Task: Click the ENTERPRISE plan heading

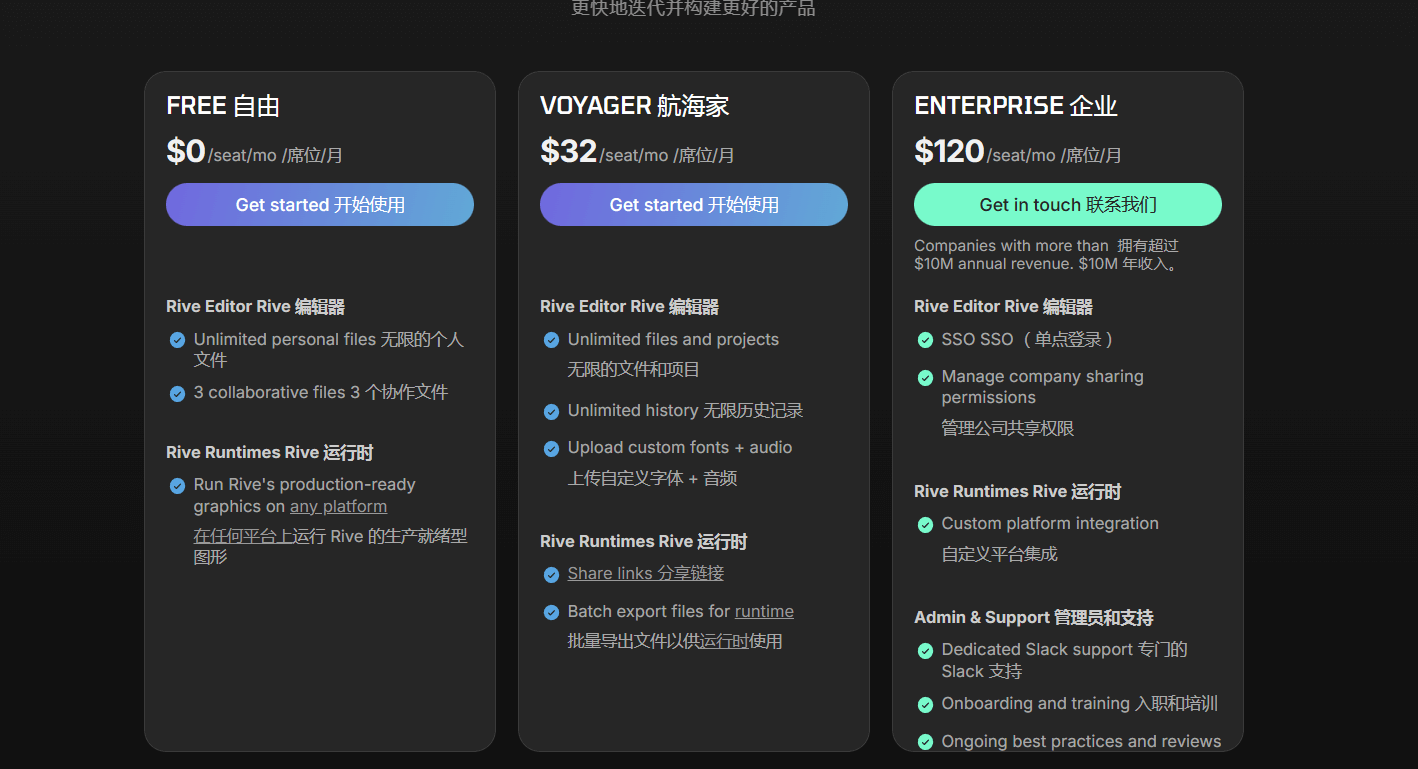Action: [x=1016, y=106]
